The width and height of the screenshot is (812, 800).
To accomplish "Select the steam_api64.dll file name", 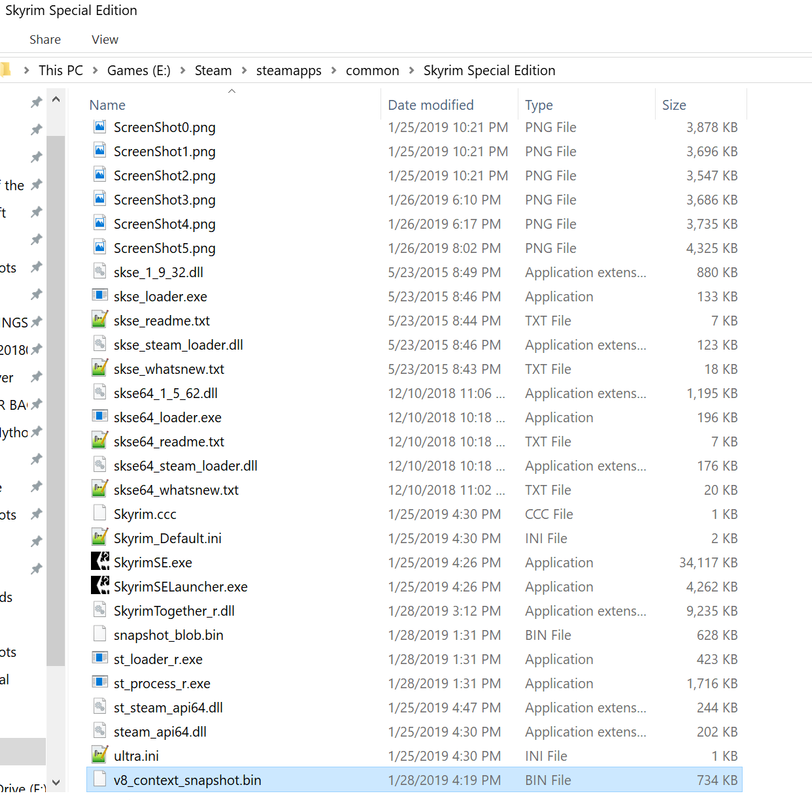I will (x=160, y=732).
